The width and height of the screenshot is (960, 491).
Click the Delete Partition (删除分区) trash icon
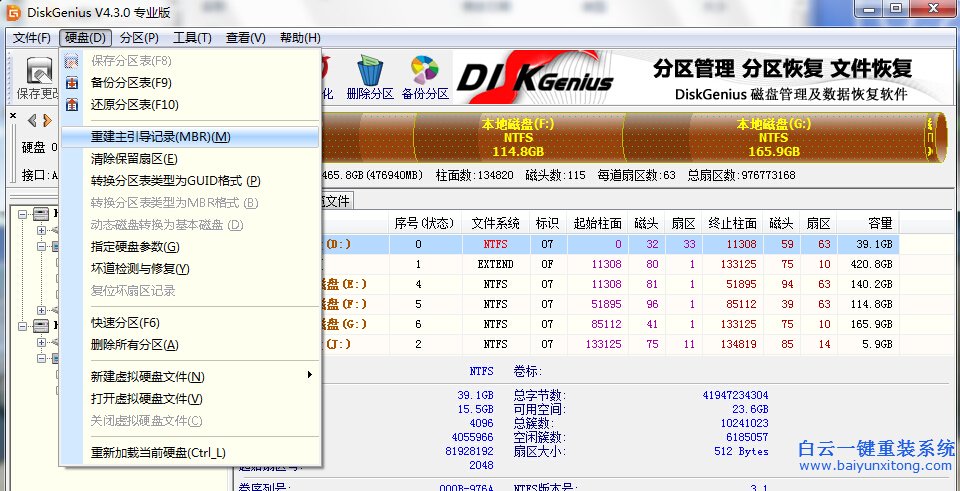pyautogui.click(x=369, y=71)
